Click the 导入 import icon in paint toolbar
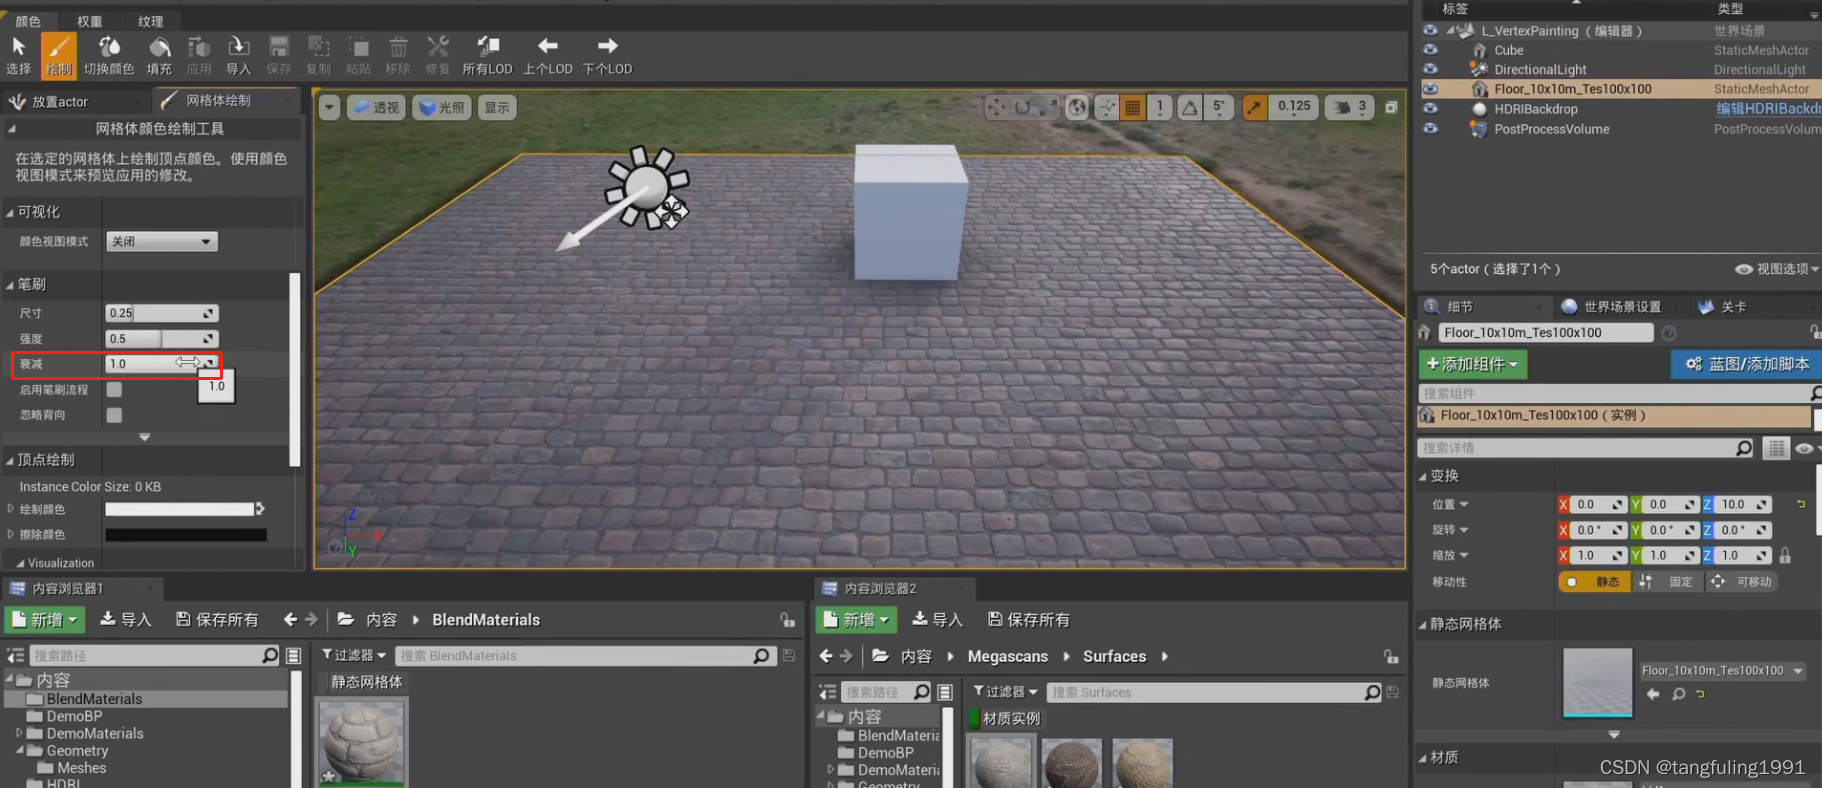The width and height of the screenshot is (1822, 788). 238,55
